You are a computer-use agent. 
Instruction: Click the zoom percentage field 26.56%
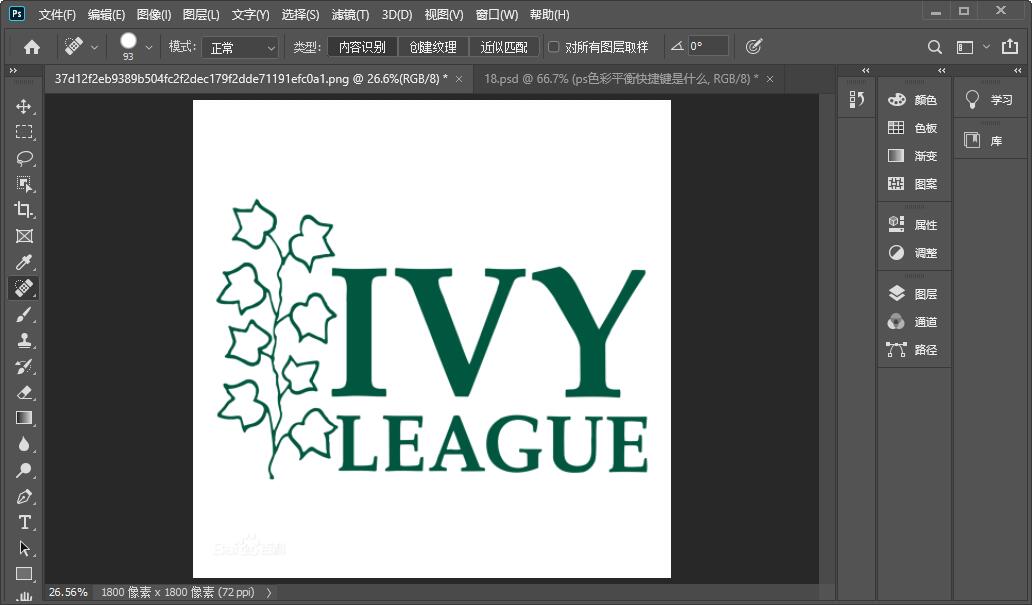pos(68,592)
